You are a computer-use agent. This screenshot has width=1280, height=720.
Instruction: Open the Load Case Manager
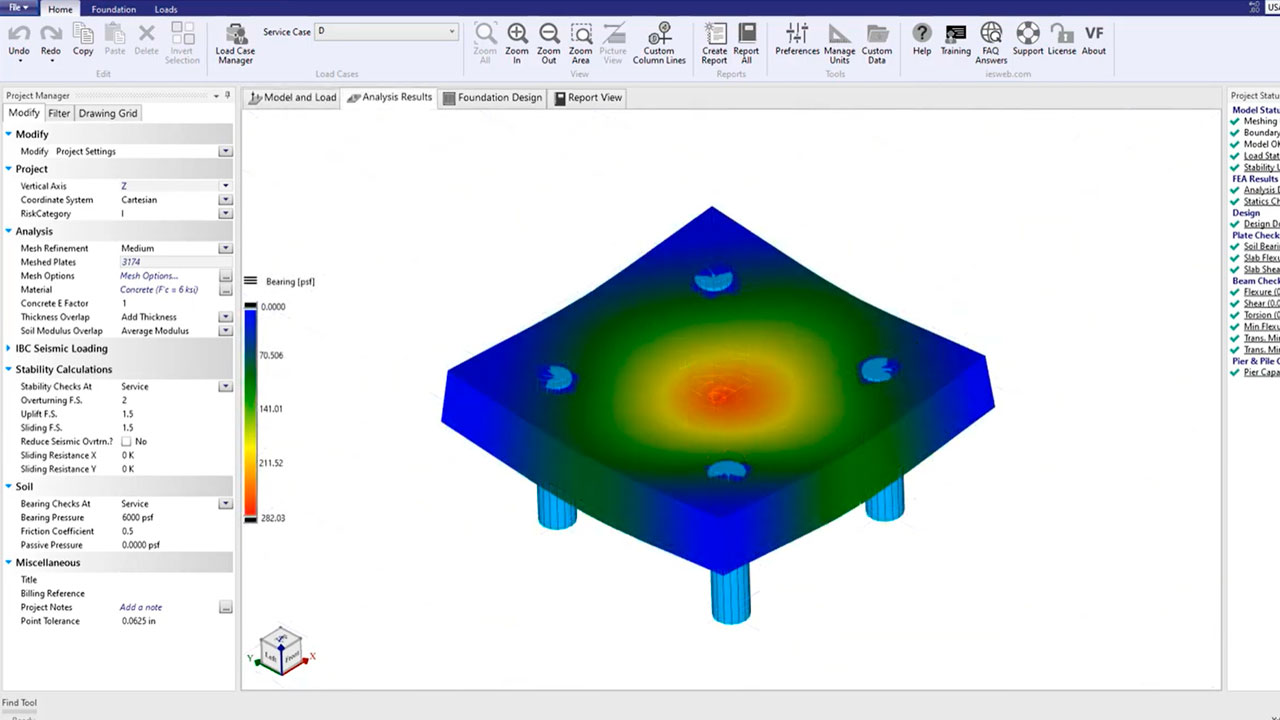click(x=235, y=43)
